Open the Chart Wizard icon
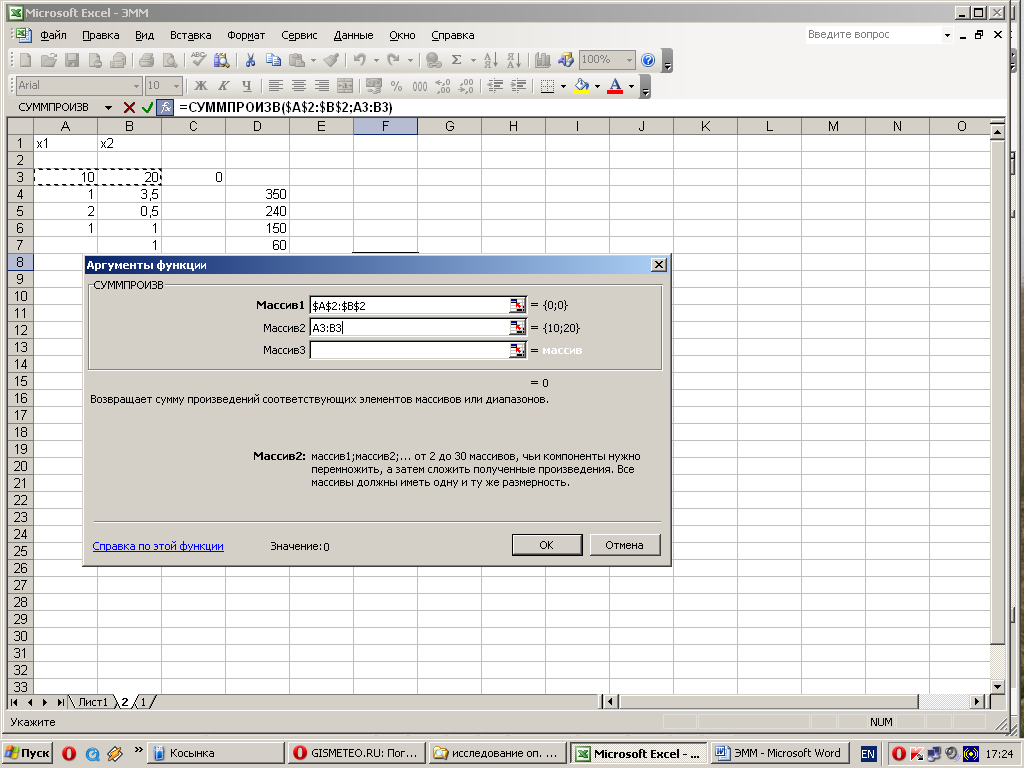Image resolution: width=1024 pixels, height=768 pixels. 543,60
